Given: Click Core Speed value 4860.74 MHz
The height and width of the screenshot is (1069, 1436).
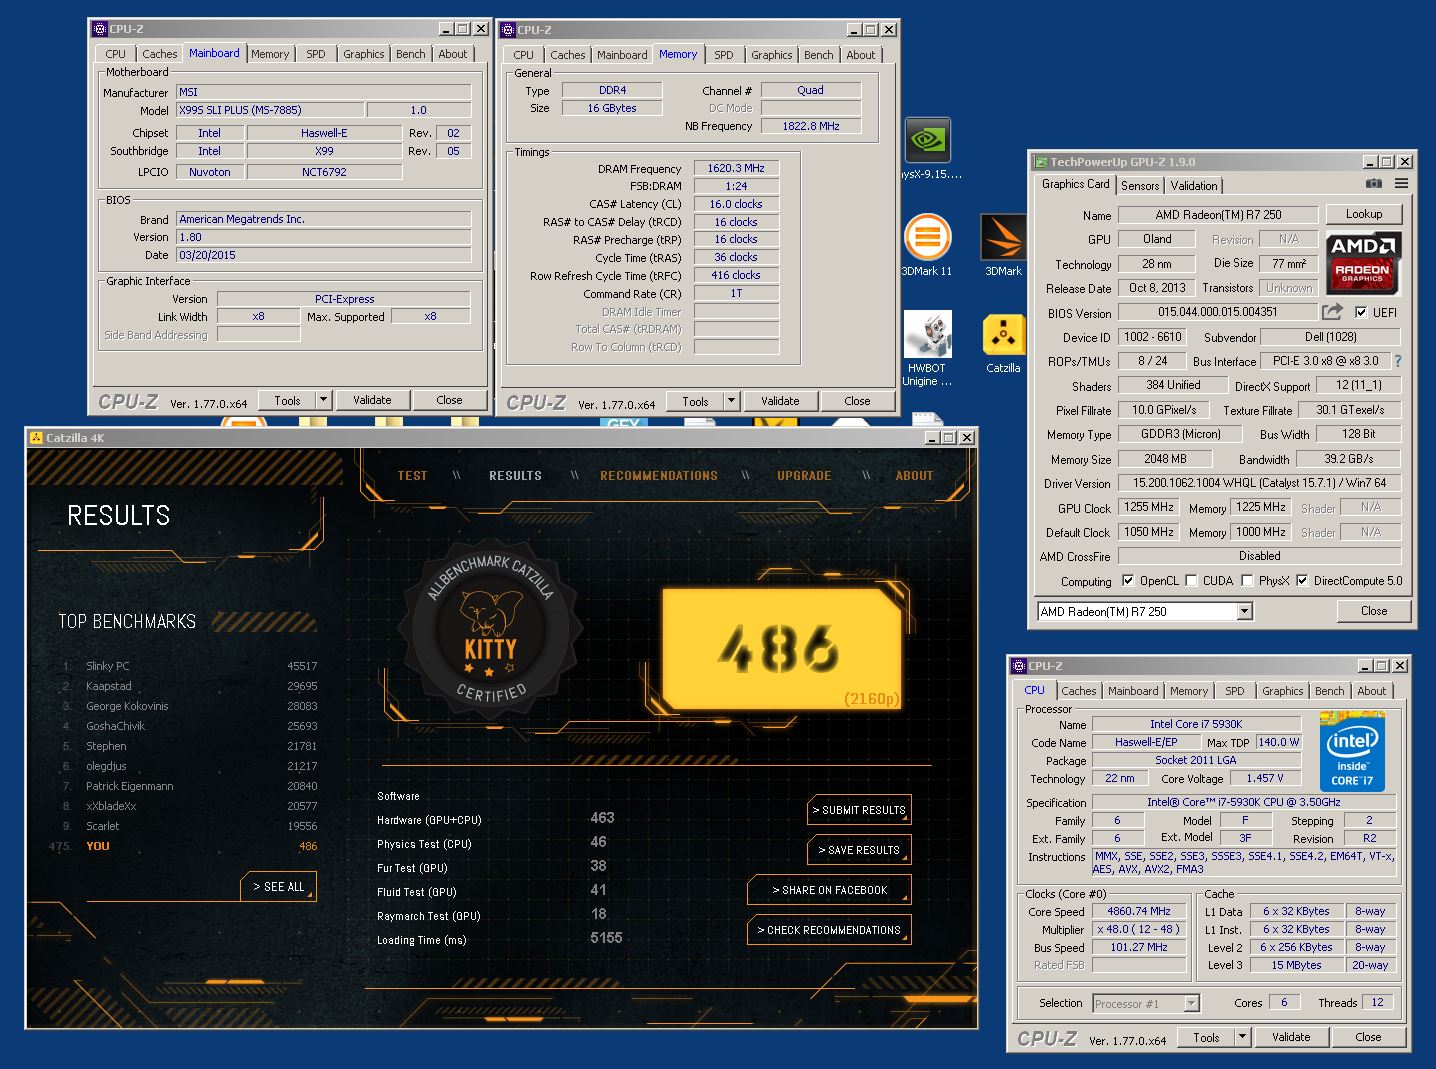Looking at the screenshot, I should (1138, 912).
